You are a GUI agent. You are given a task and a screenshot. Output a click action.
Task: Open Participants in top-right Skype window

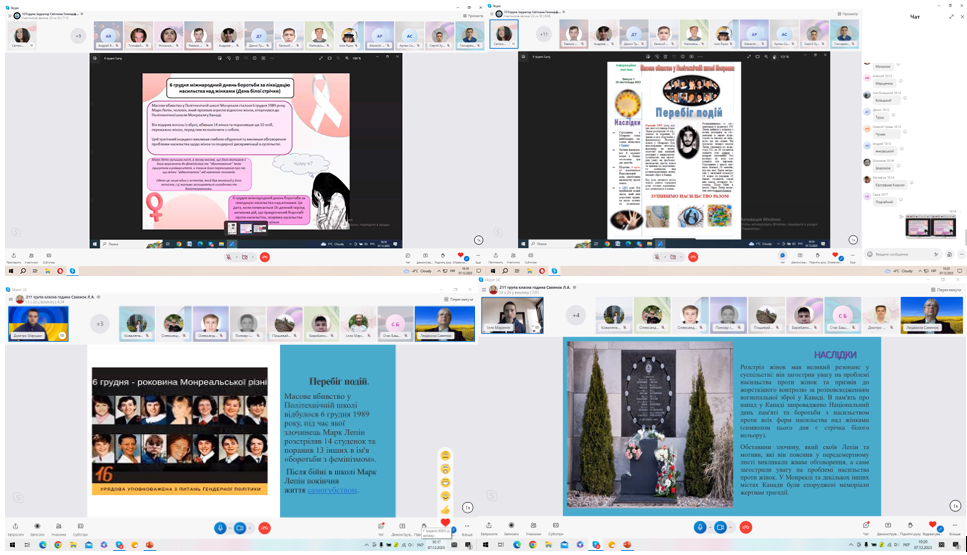tap(512, 257)
